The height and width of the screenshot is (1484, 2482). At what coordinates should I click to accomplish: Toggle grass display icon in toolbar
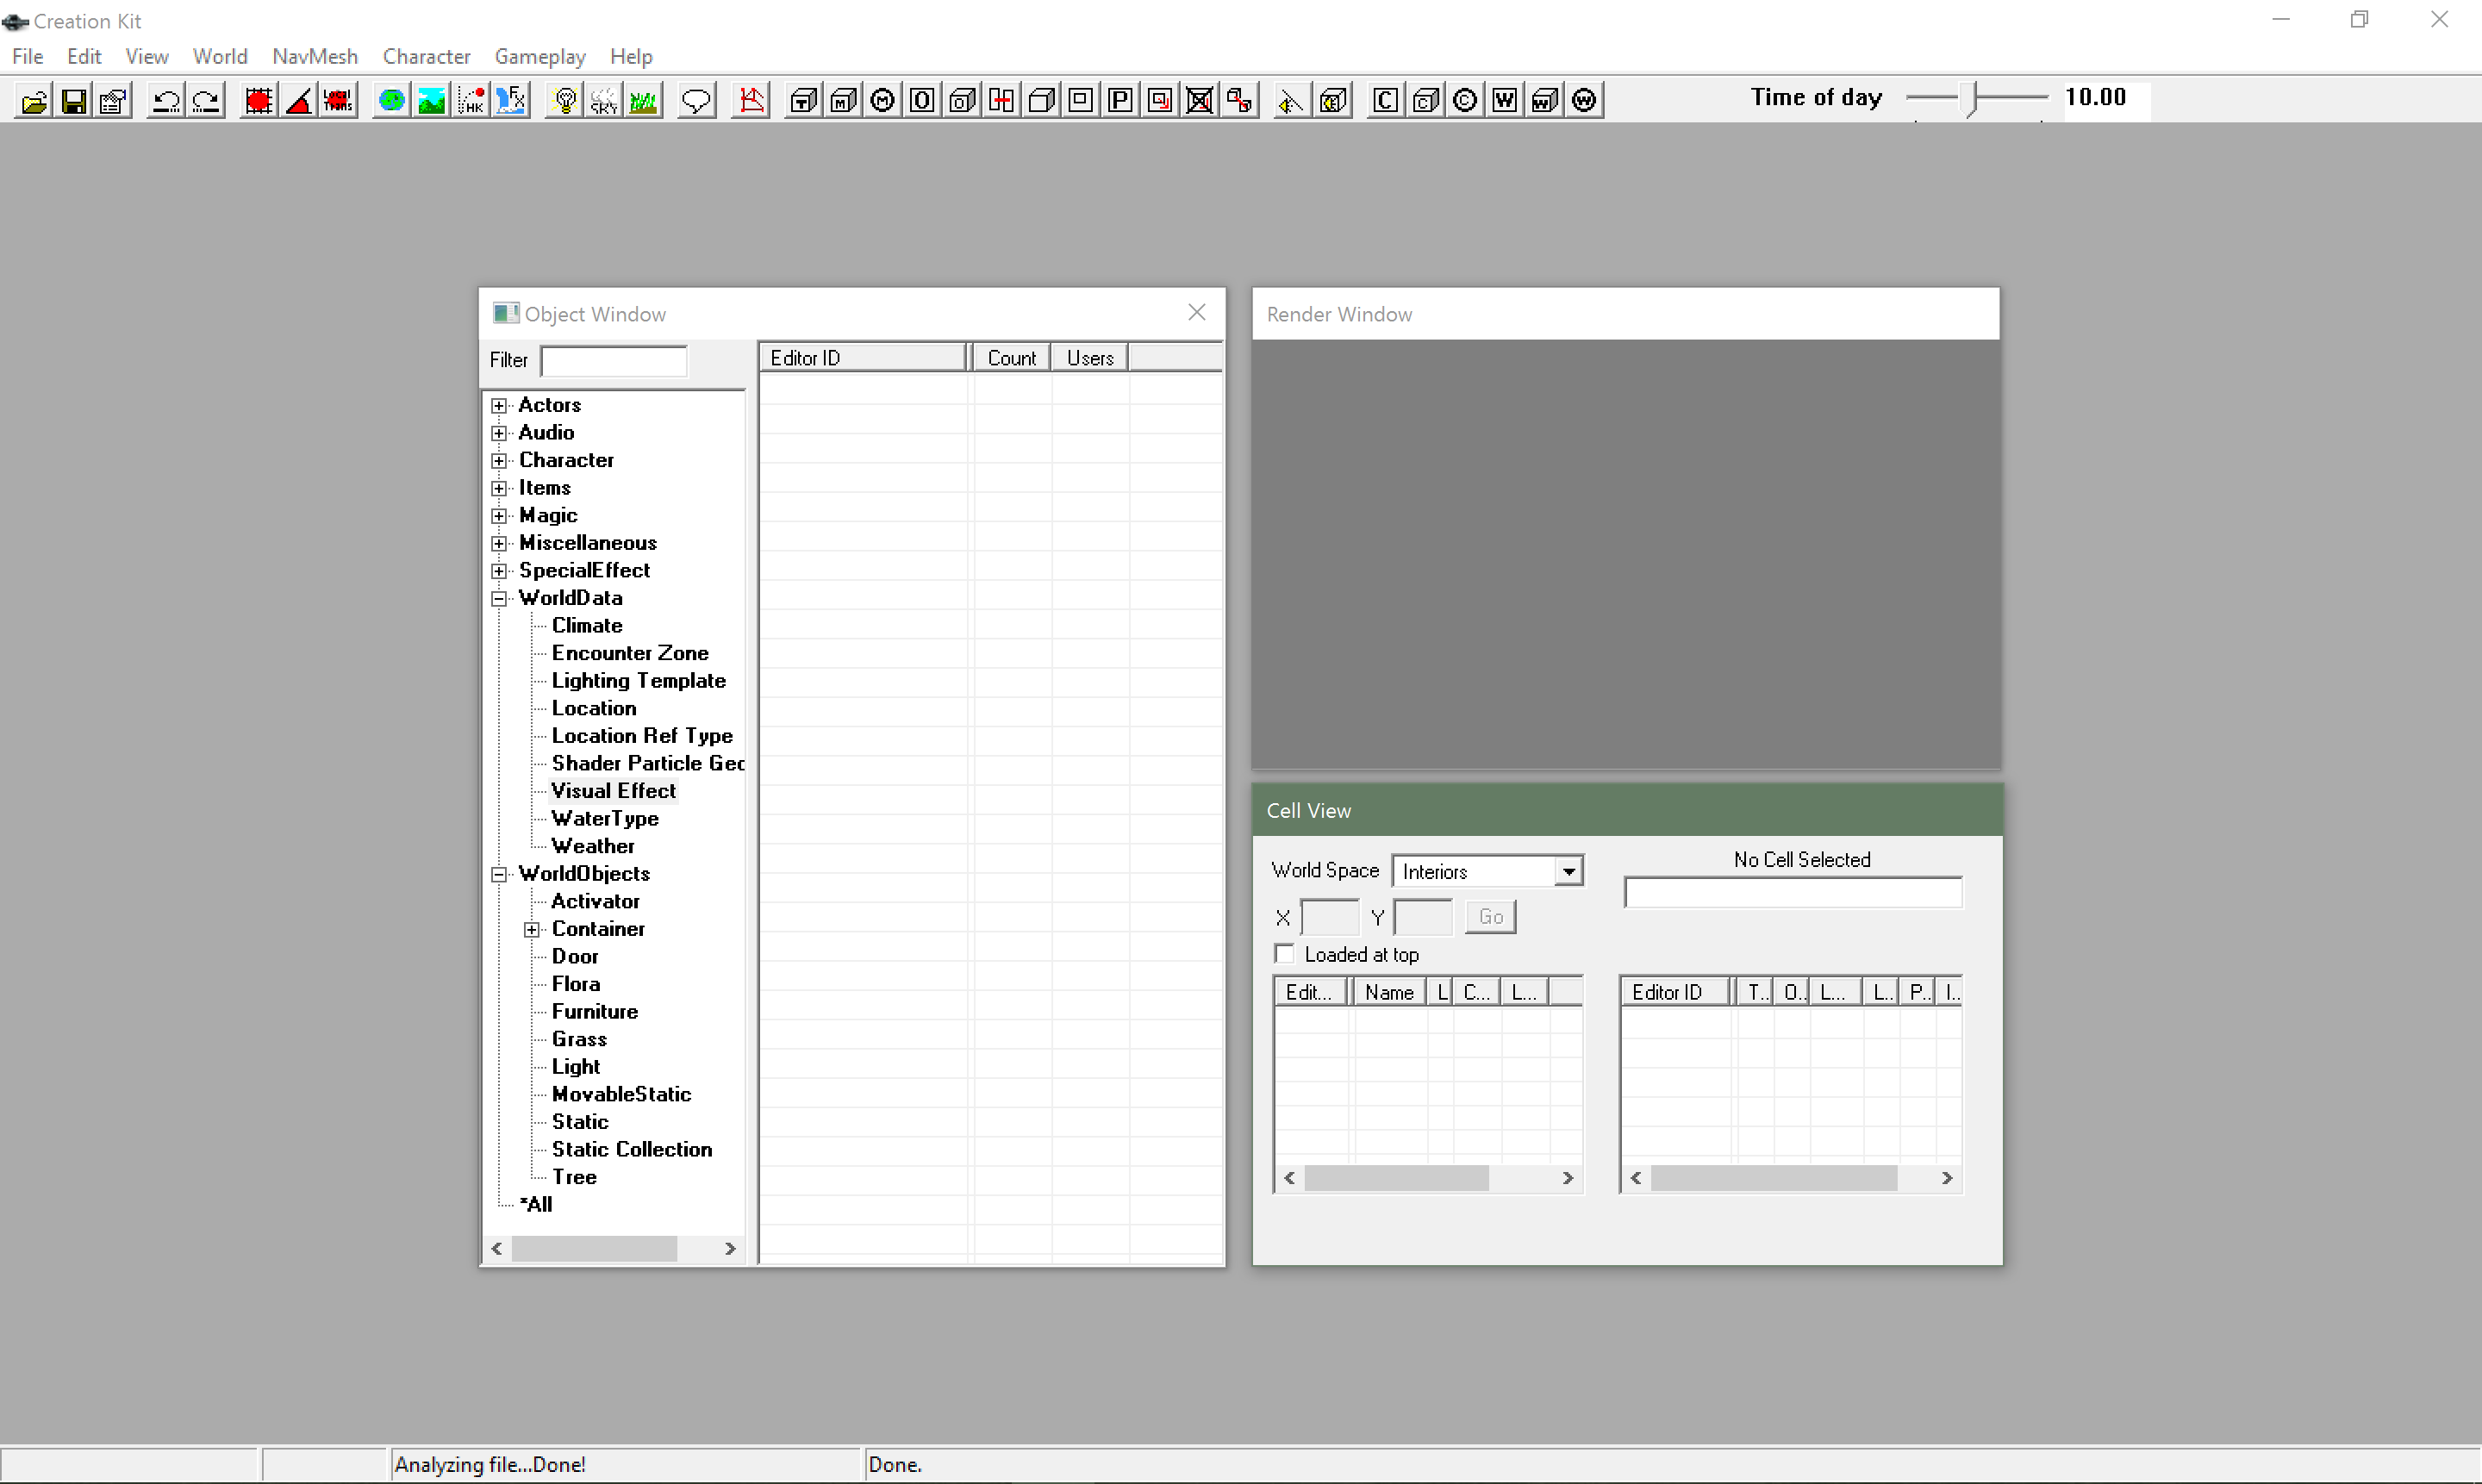tap(644, 100)
